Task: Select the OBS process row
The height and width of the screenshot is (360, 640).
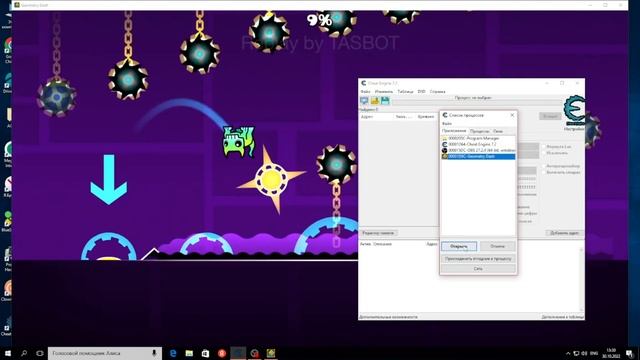Action: [478, 151]
